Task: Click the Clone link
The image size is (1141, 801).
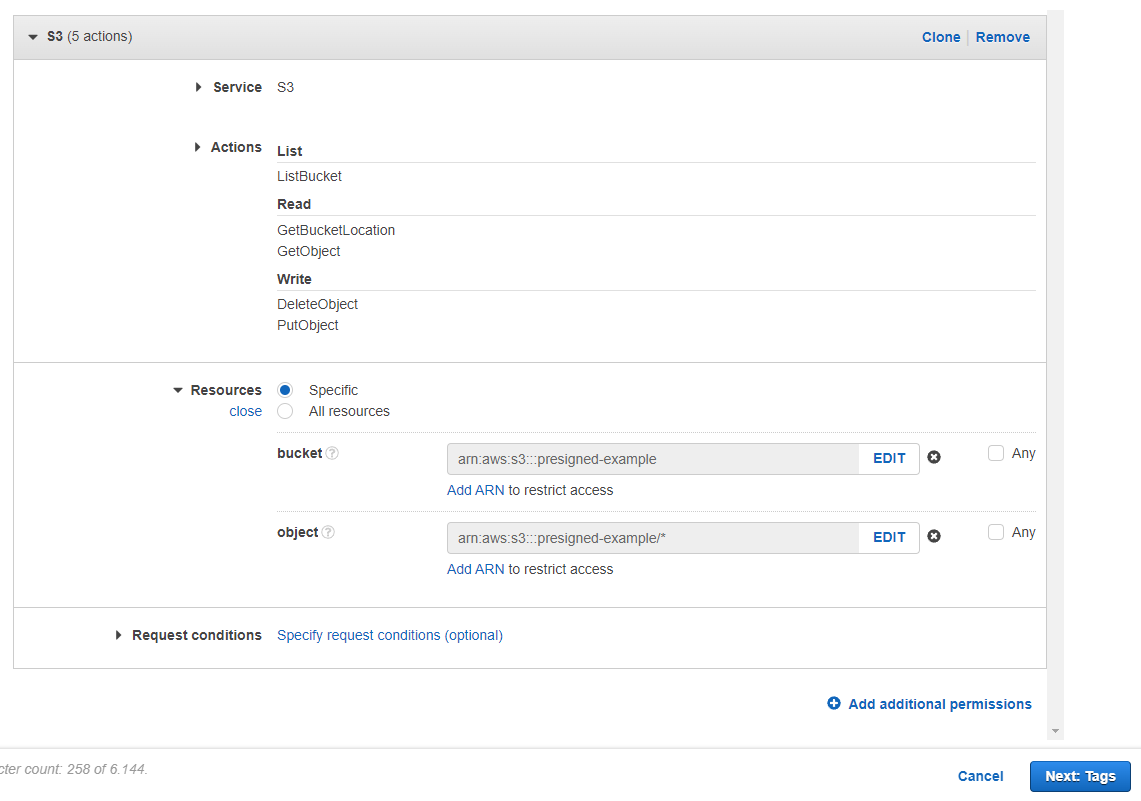Action: (940, 37)
